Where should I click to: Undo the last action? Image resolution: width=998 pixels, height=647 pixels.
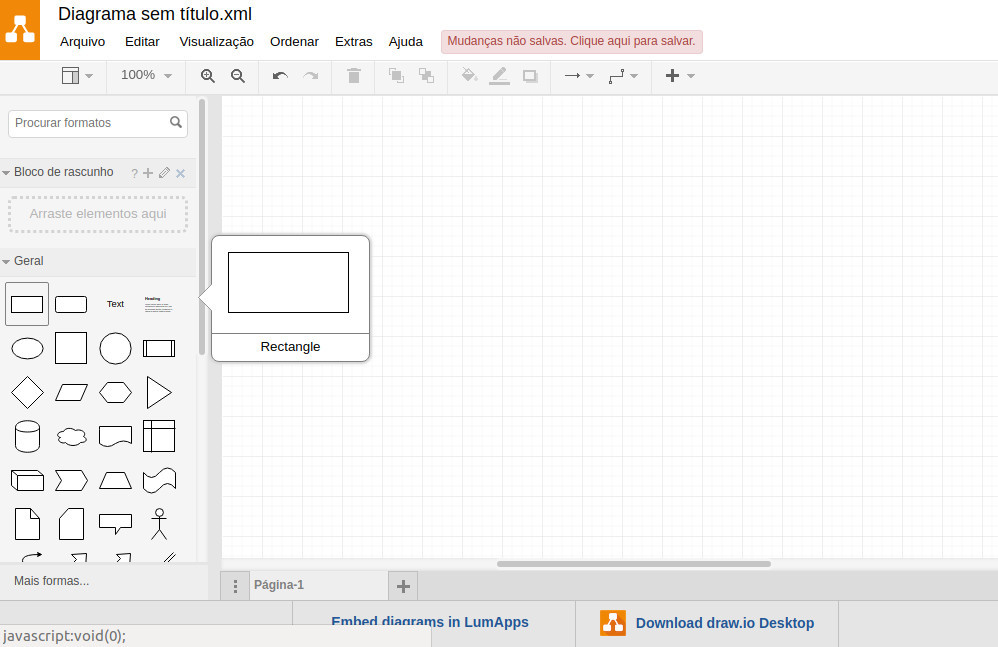(280, 76)
